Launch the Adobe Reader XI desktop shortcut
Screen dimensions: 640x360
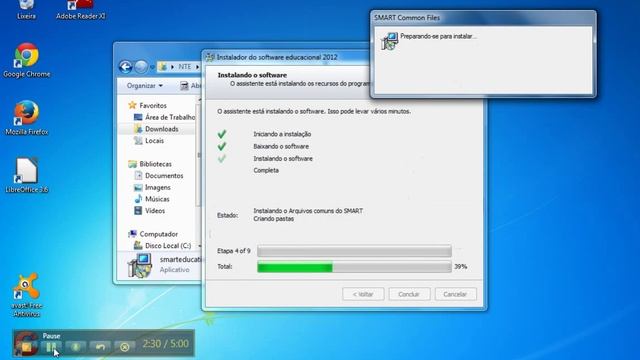click(x=80, y=10)
